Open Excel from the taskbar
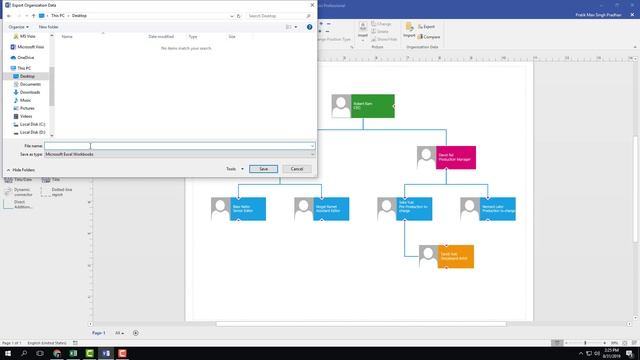640x360 pixels. 73,353
